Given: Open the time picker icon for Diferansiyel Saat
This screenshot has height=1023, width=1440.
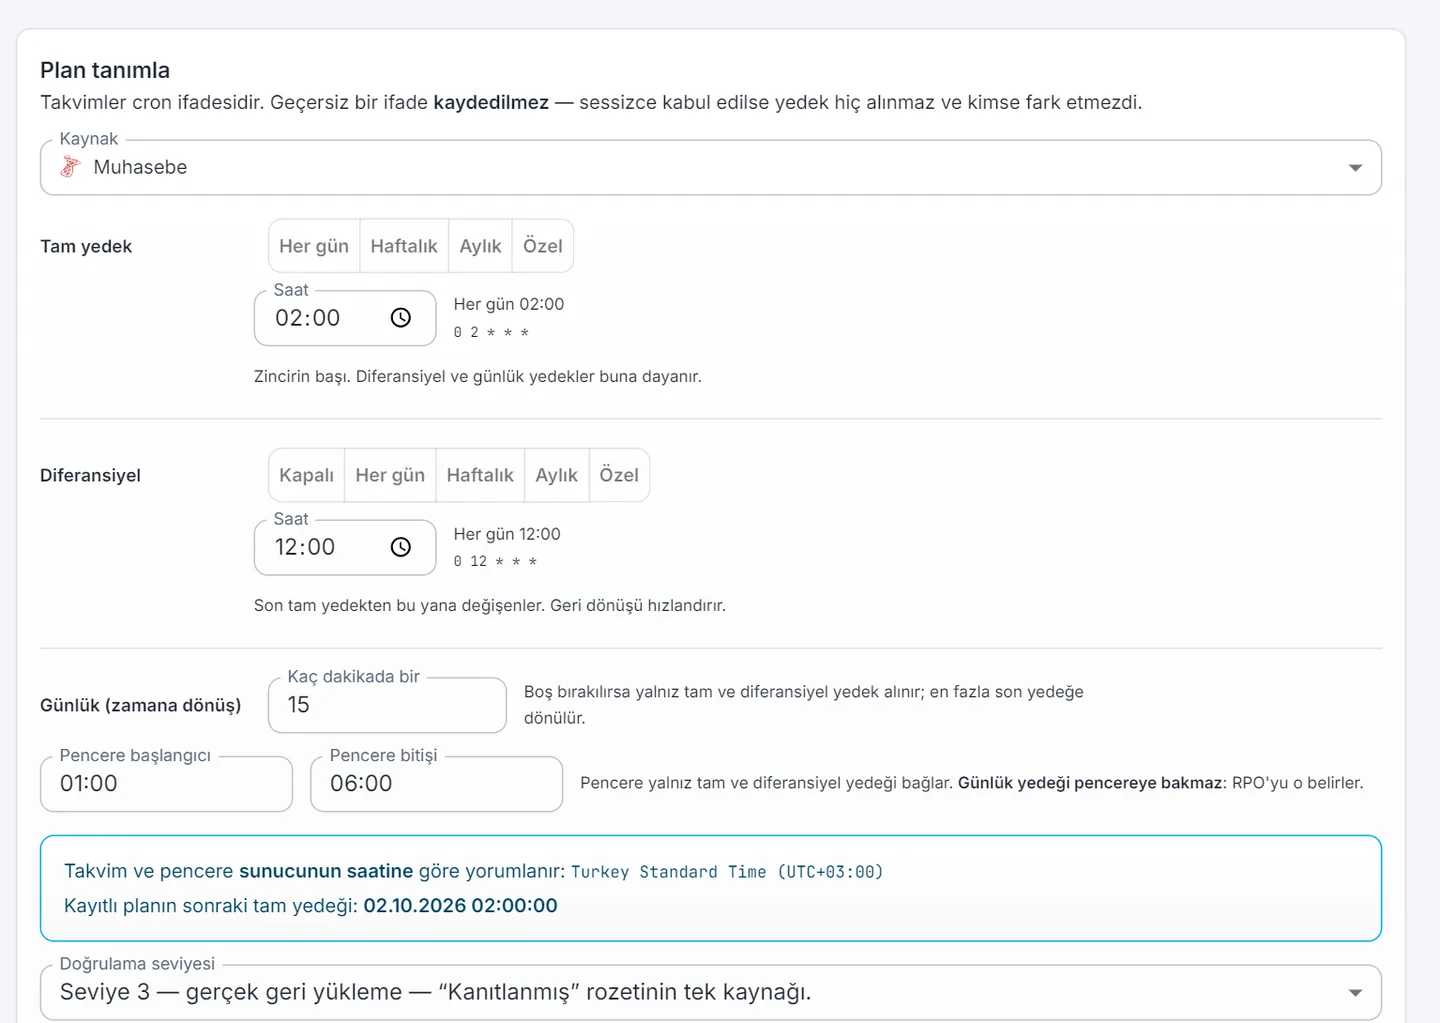Looking at the screenshot, I should pyautogui.click(x=401, y=547).
